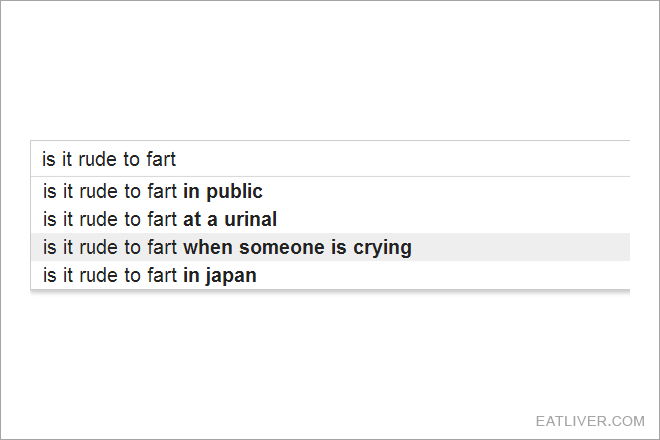Click the bold word 'someone' in suggestions
The height and width of the screenshot is (440, 660).
click(x=282, y=248)
